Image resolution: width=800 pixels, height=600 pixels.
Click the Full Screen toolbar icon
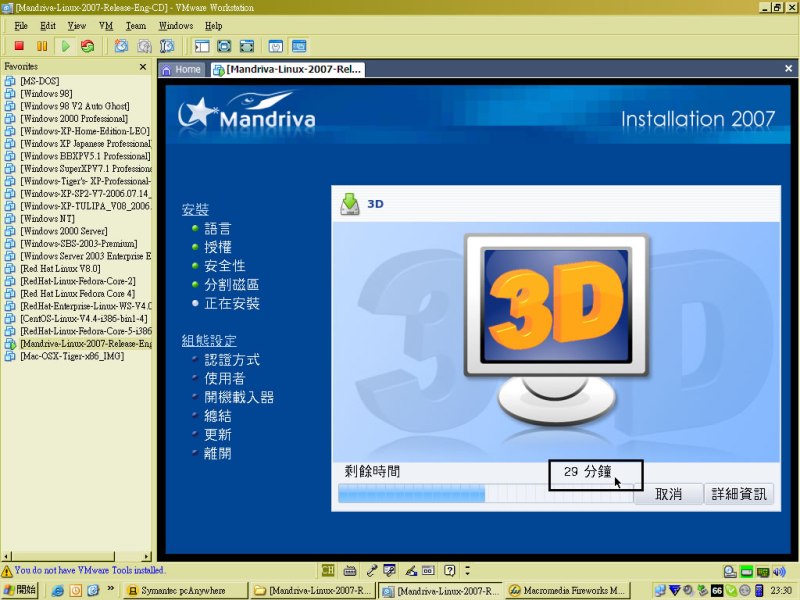[x=224, y=46]
